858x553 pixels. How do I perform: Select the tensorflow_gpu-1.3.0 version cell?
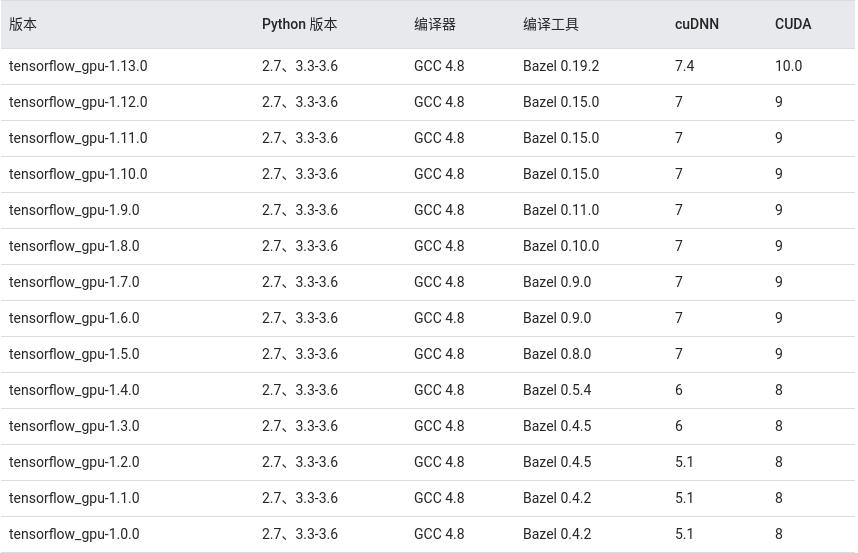point(74,426)
